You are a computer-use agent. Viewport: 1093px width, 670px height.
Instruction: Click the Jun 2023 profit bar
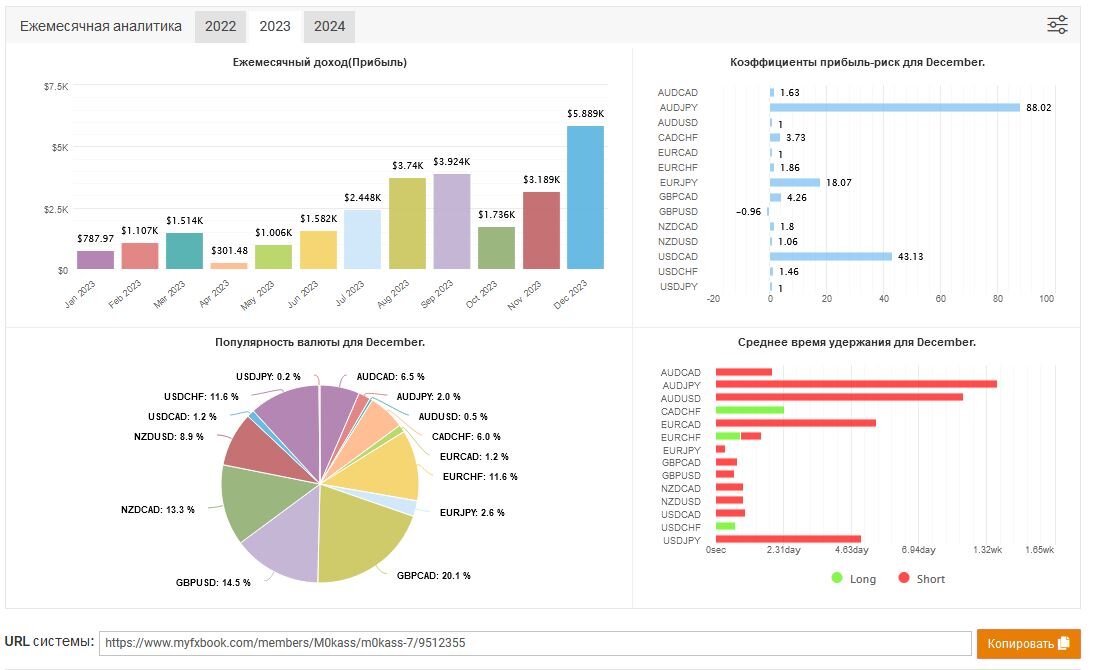[318, 250]
